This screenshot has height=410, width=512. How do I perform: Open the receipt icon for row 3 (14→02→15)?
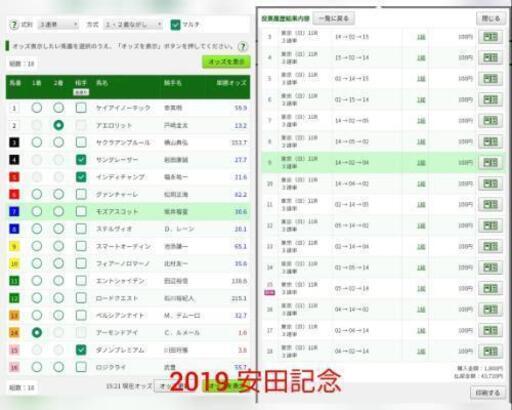click(490, 37)
